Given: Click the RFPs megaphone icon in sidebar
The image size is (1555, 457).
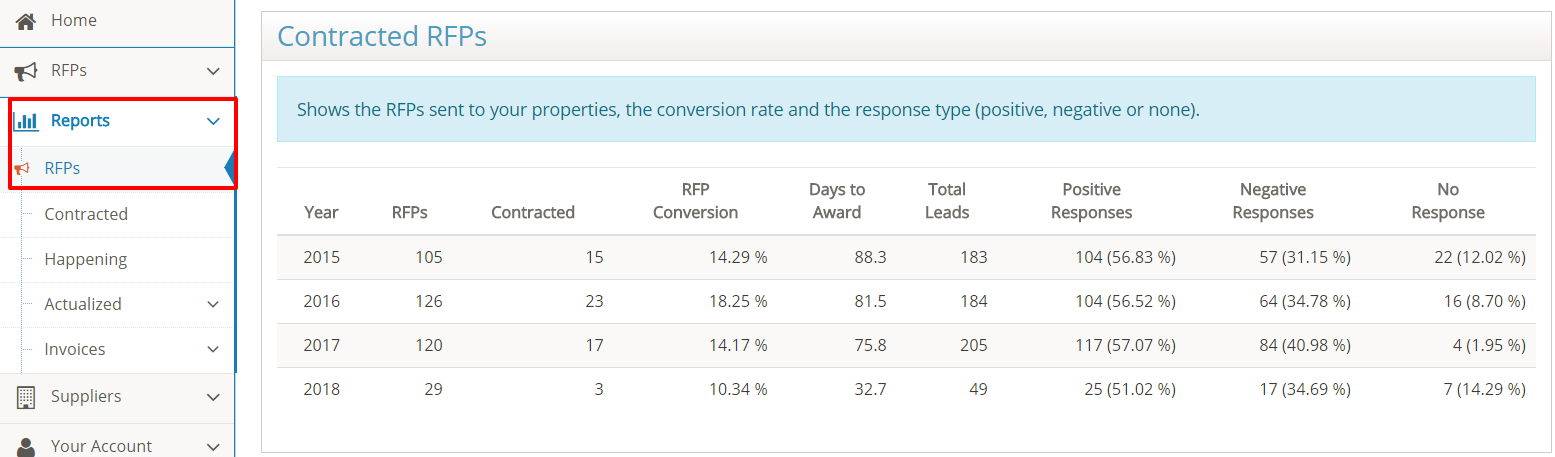Looking at the screenshot, I should (26, 71).
